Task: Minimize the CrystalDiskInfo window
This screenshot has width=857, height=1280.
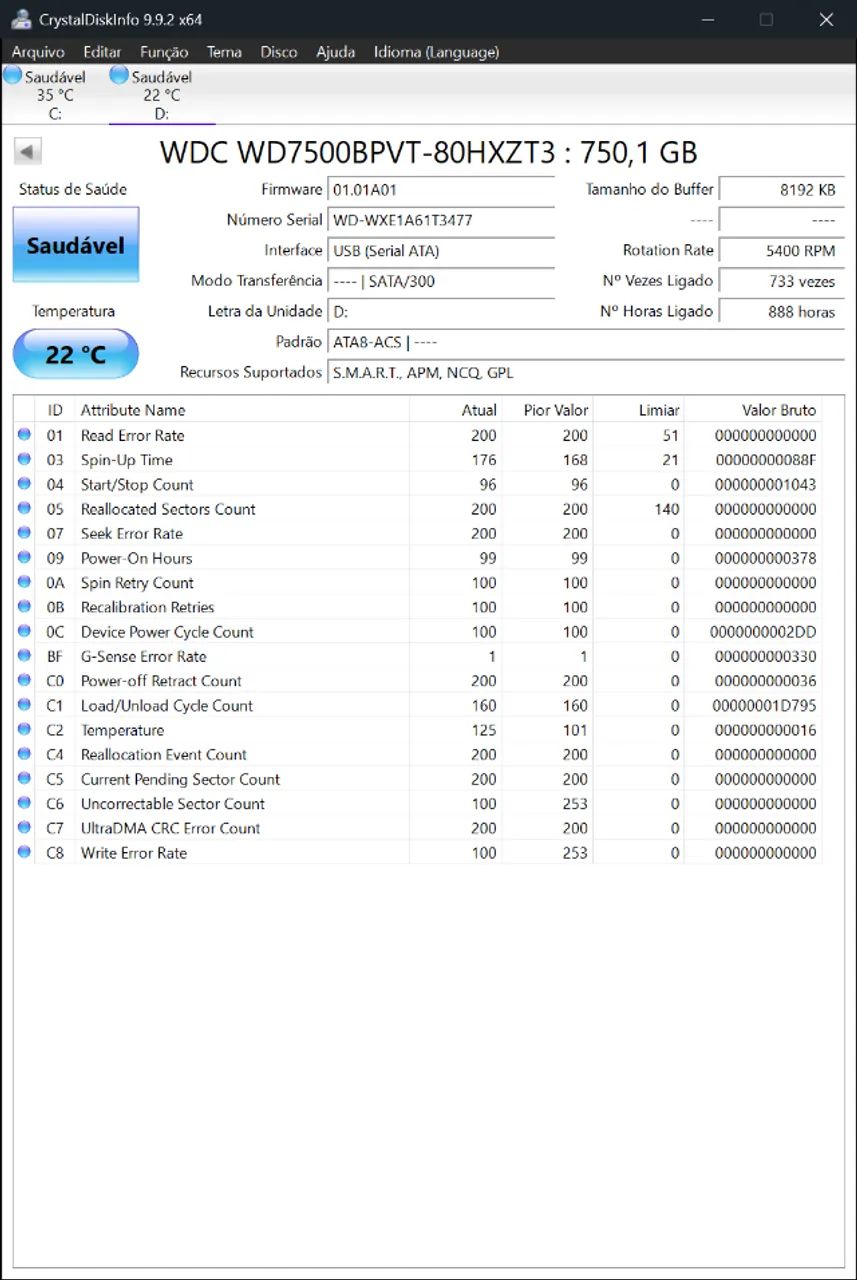Action: click(x=708, y=19)
